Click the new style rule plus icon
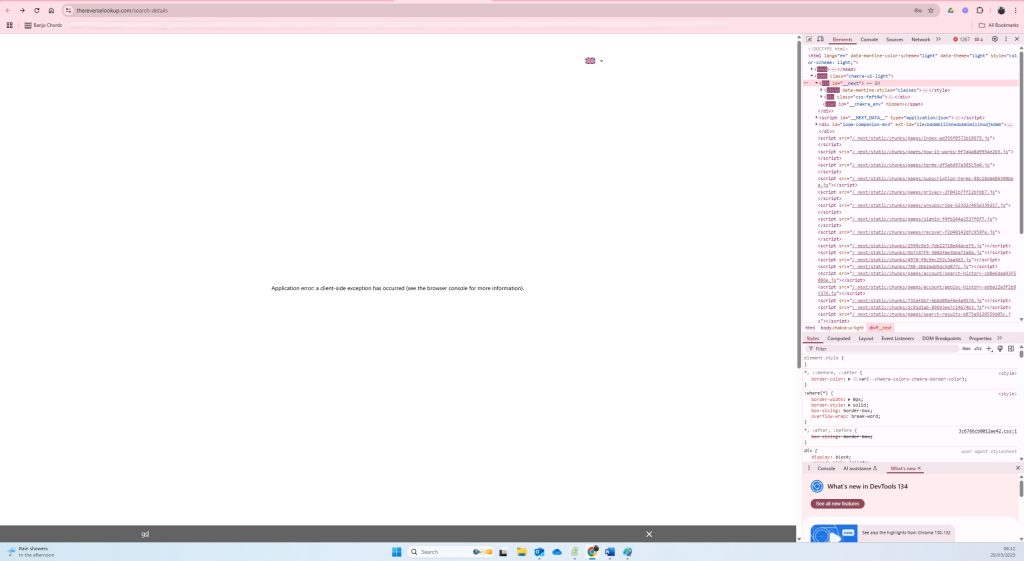This screenshot has width=1024, height=561. (989, 349)
